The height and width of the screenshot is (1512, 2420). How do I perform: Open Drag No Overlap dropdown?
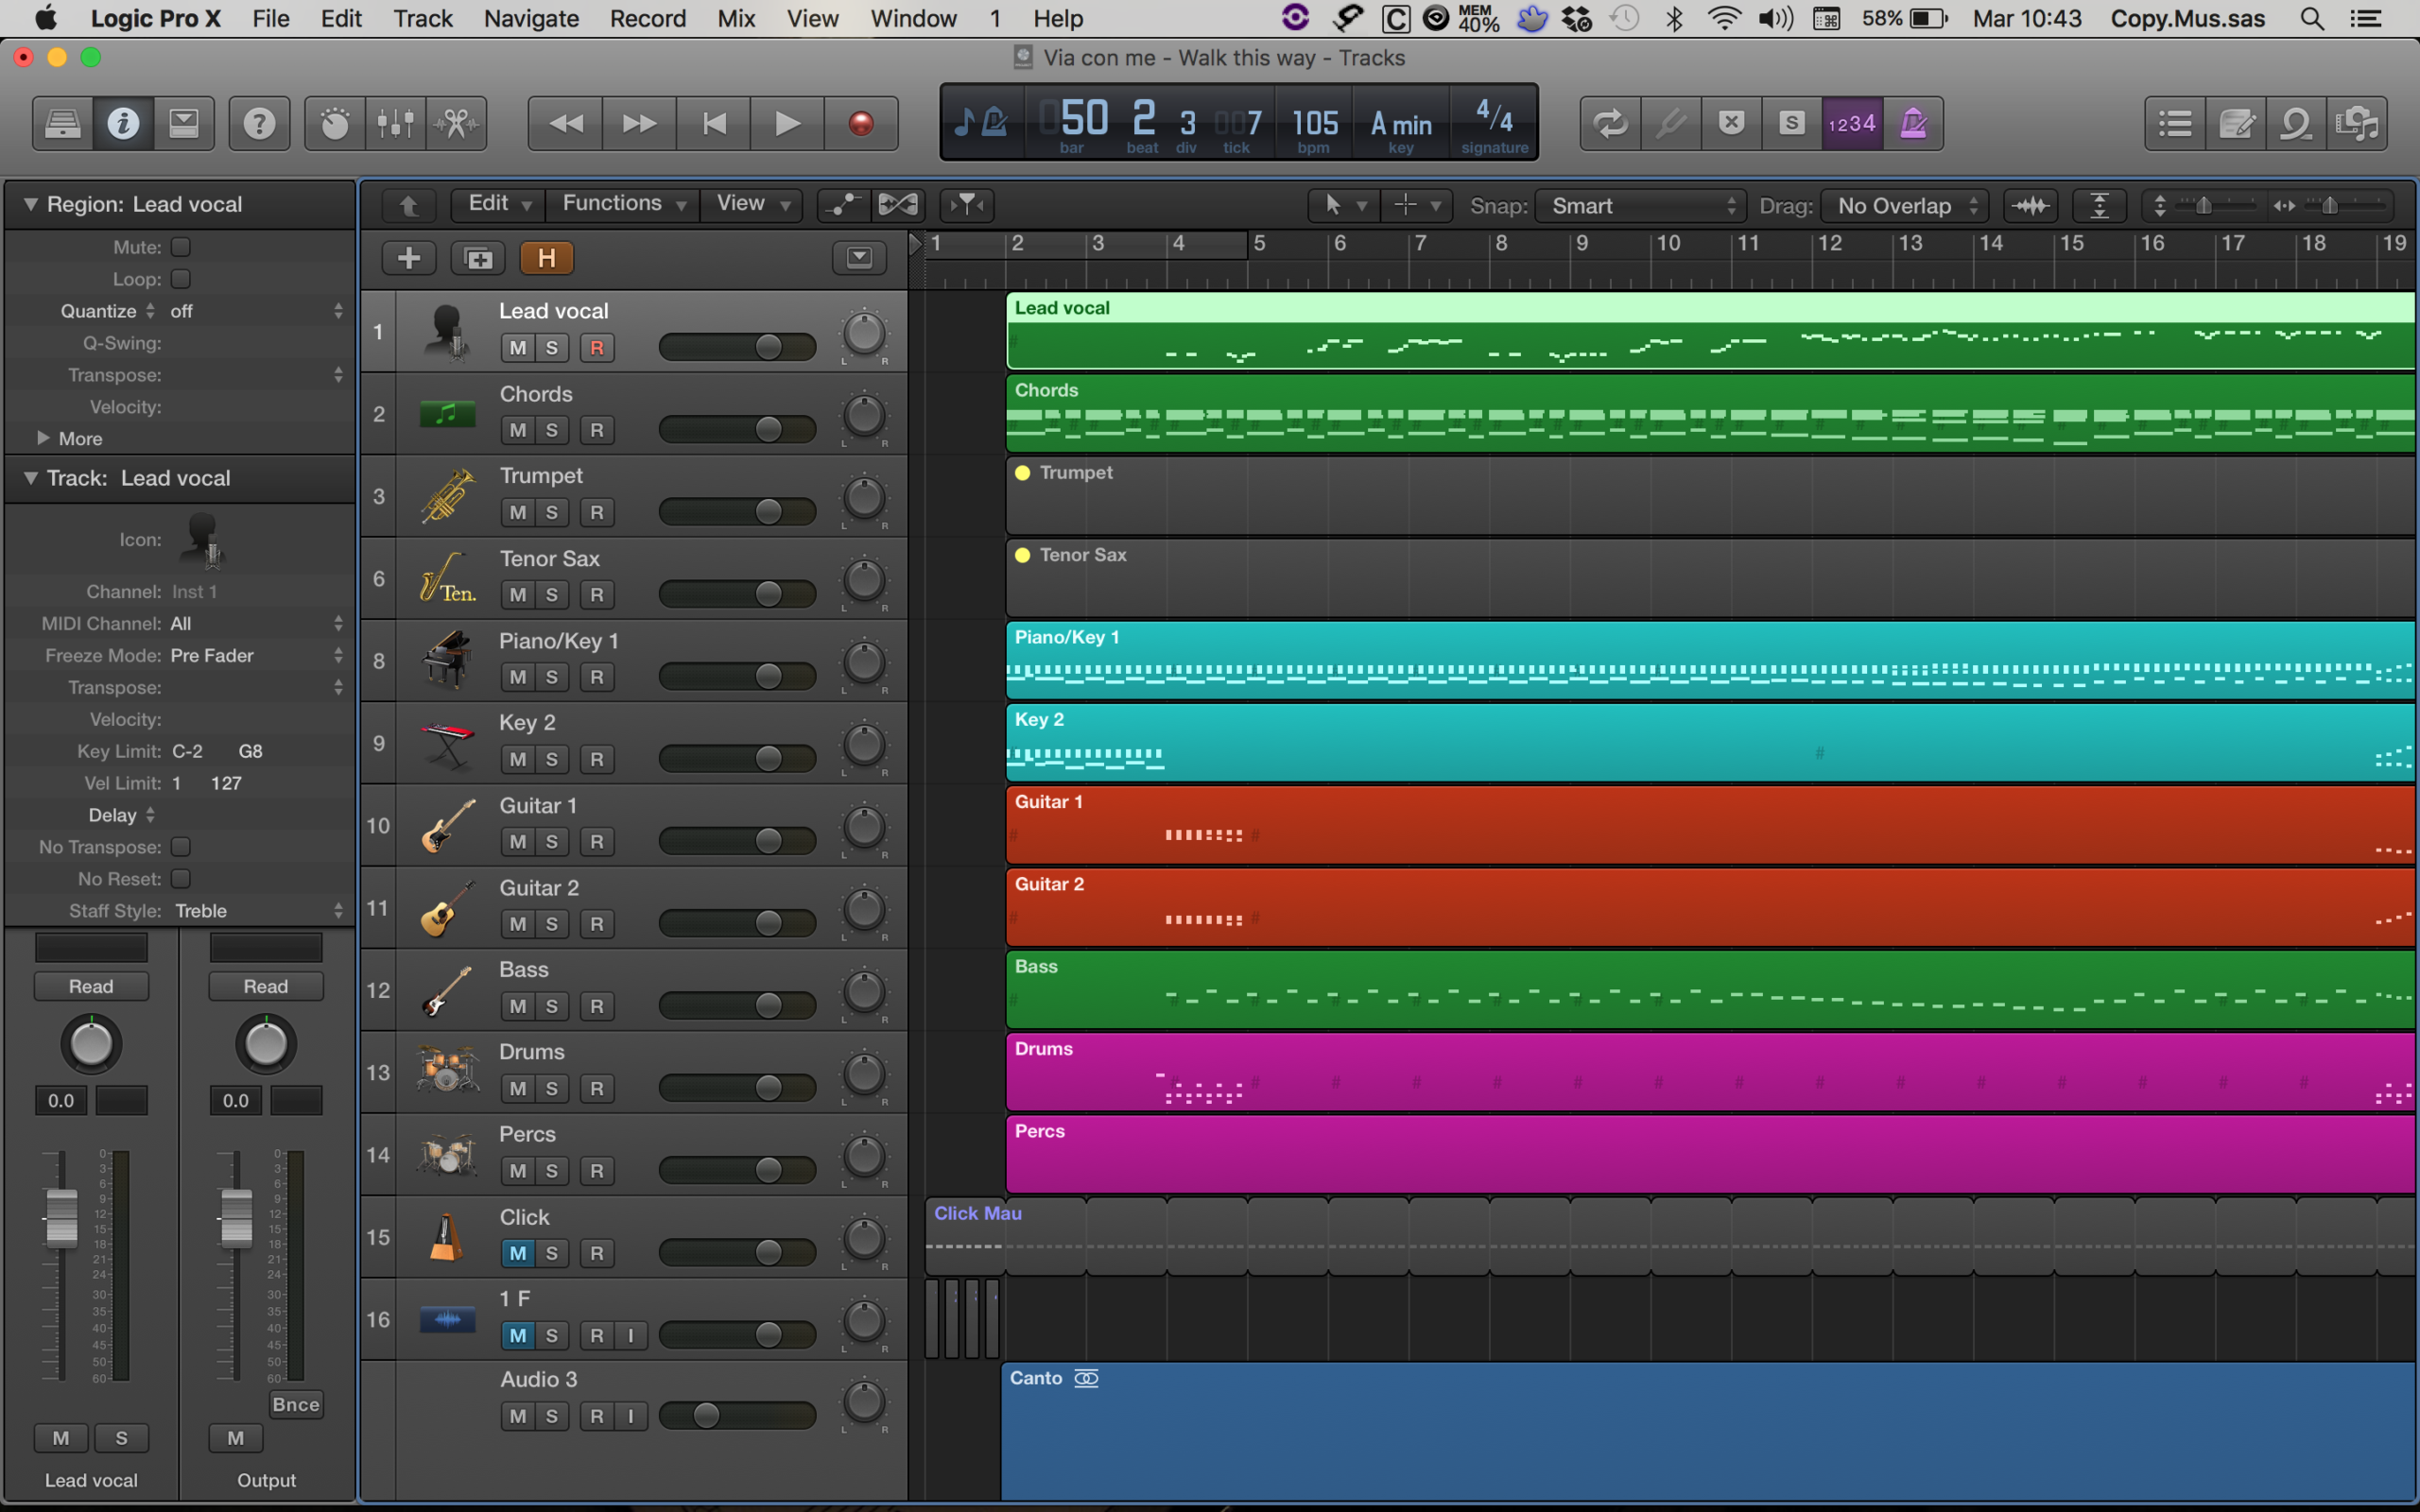(x=1904, y=206)
